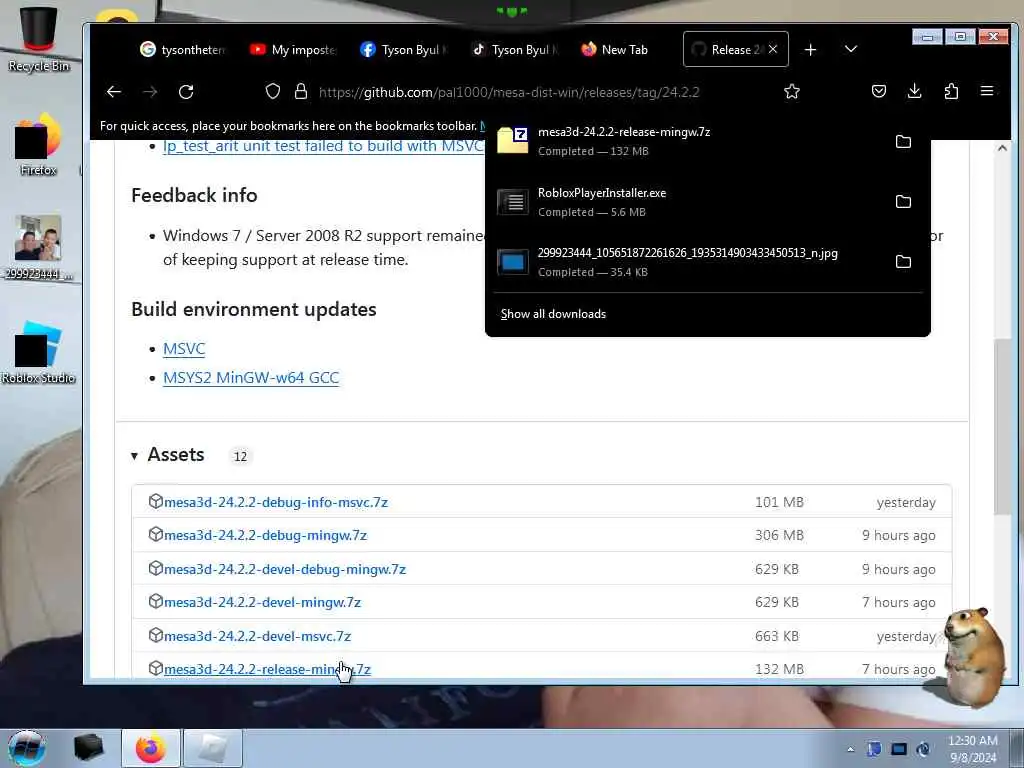The width and height of the screenshot is (1024, 768).
Task: Select the Roblox Studio desktop shortcut
Action: tap(38, 353)
